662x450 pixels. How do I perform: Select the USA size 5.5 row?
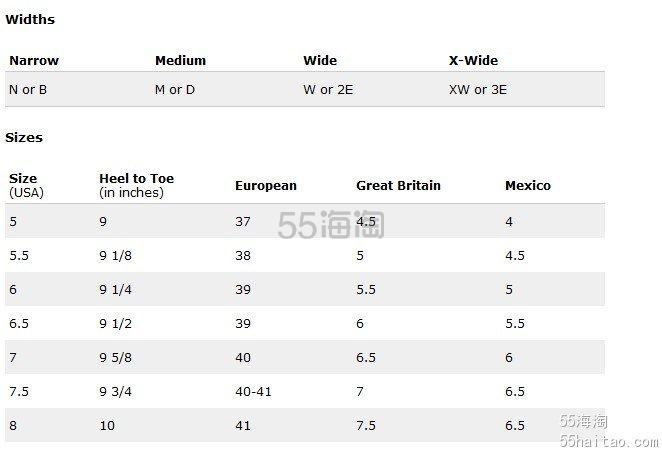click(x=305, y=255)
